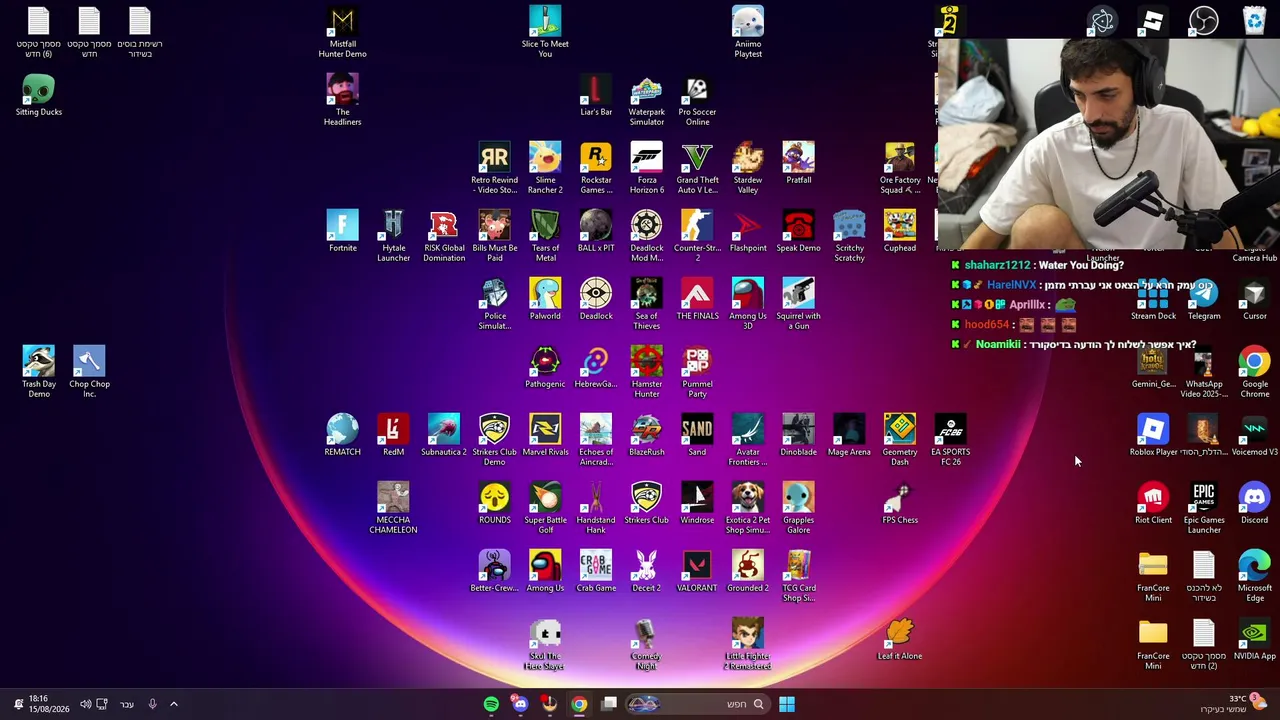Open Discord from the taskbar
Viewport: 1280px width, 720px height.
point(520,704)
